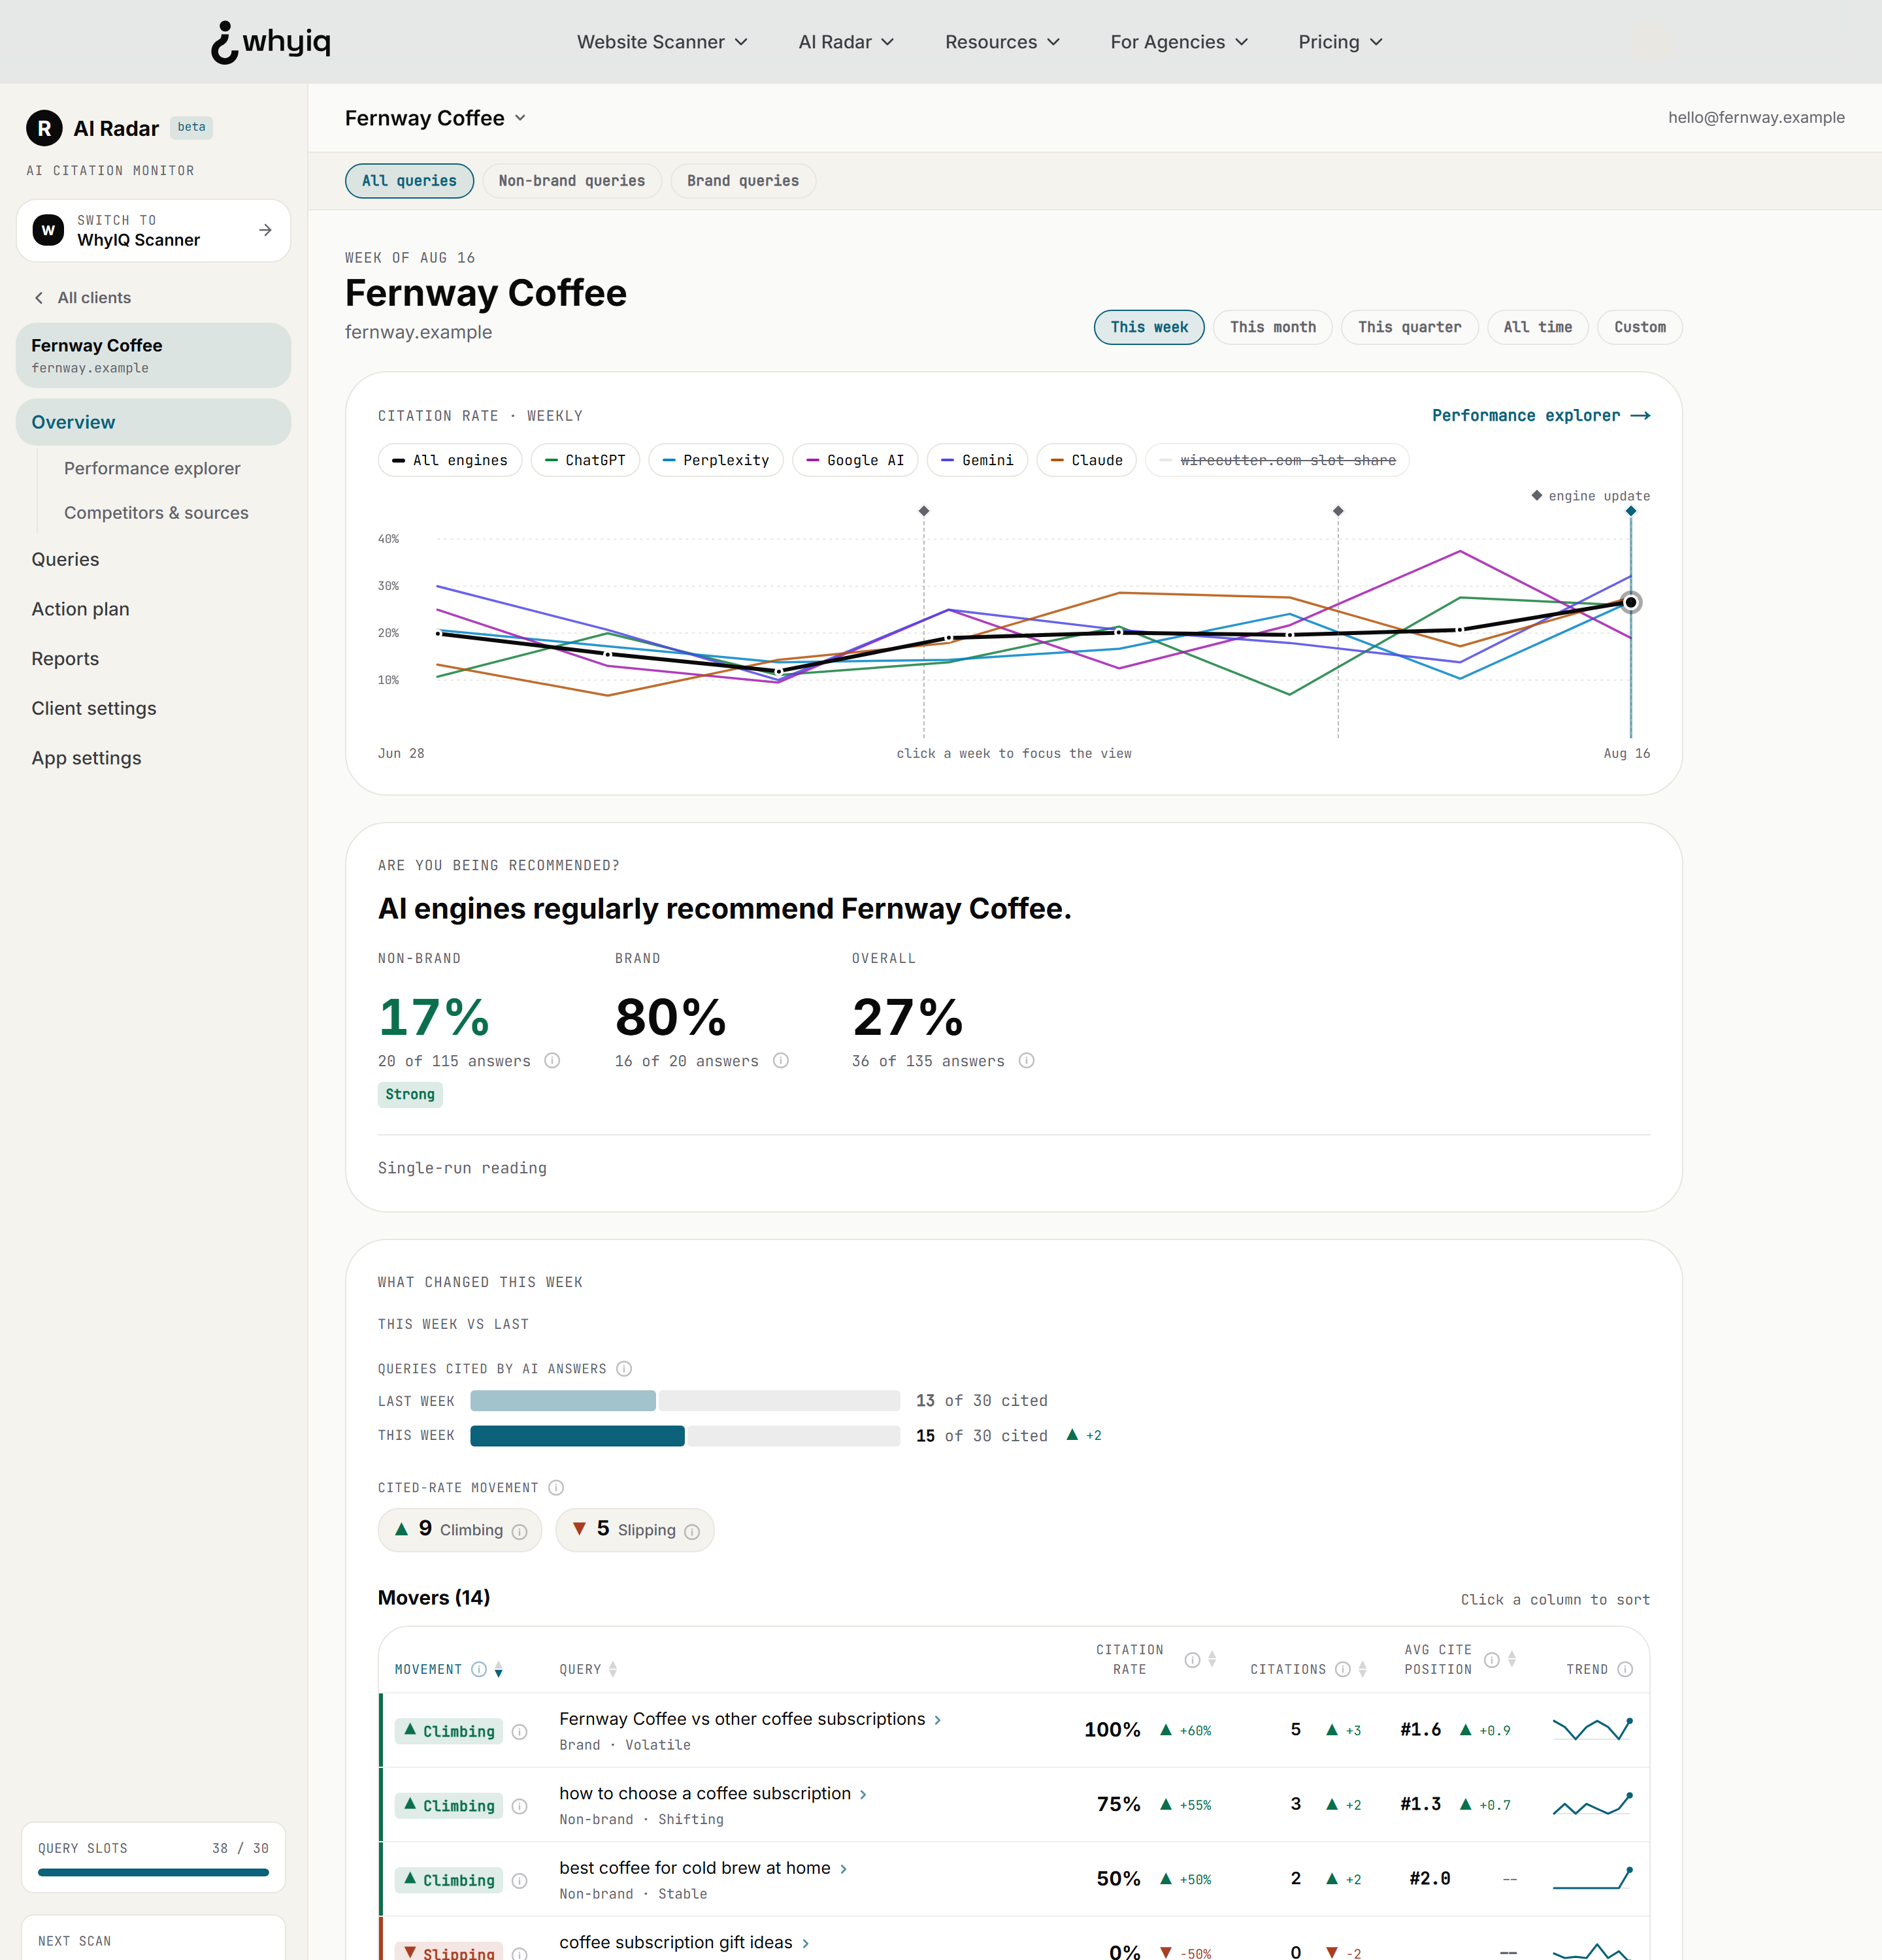Click the info icon in the Climbing chip
The width and height of the screenshot is (1882, 1960).
click(x=519, y=1531)
